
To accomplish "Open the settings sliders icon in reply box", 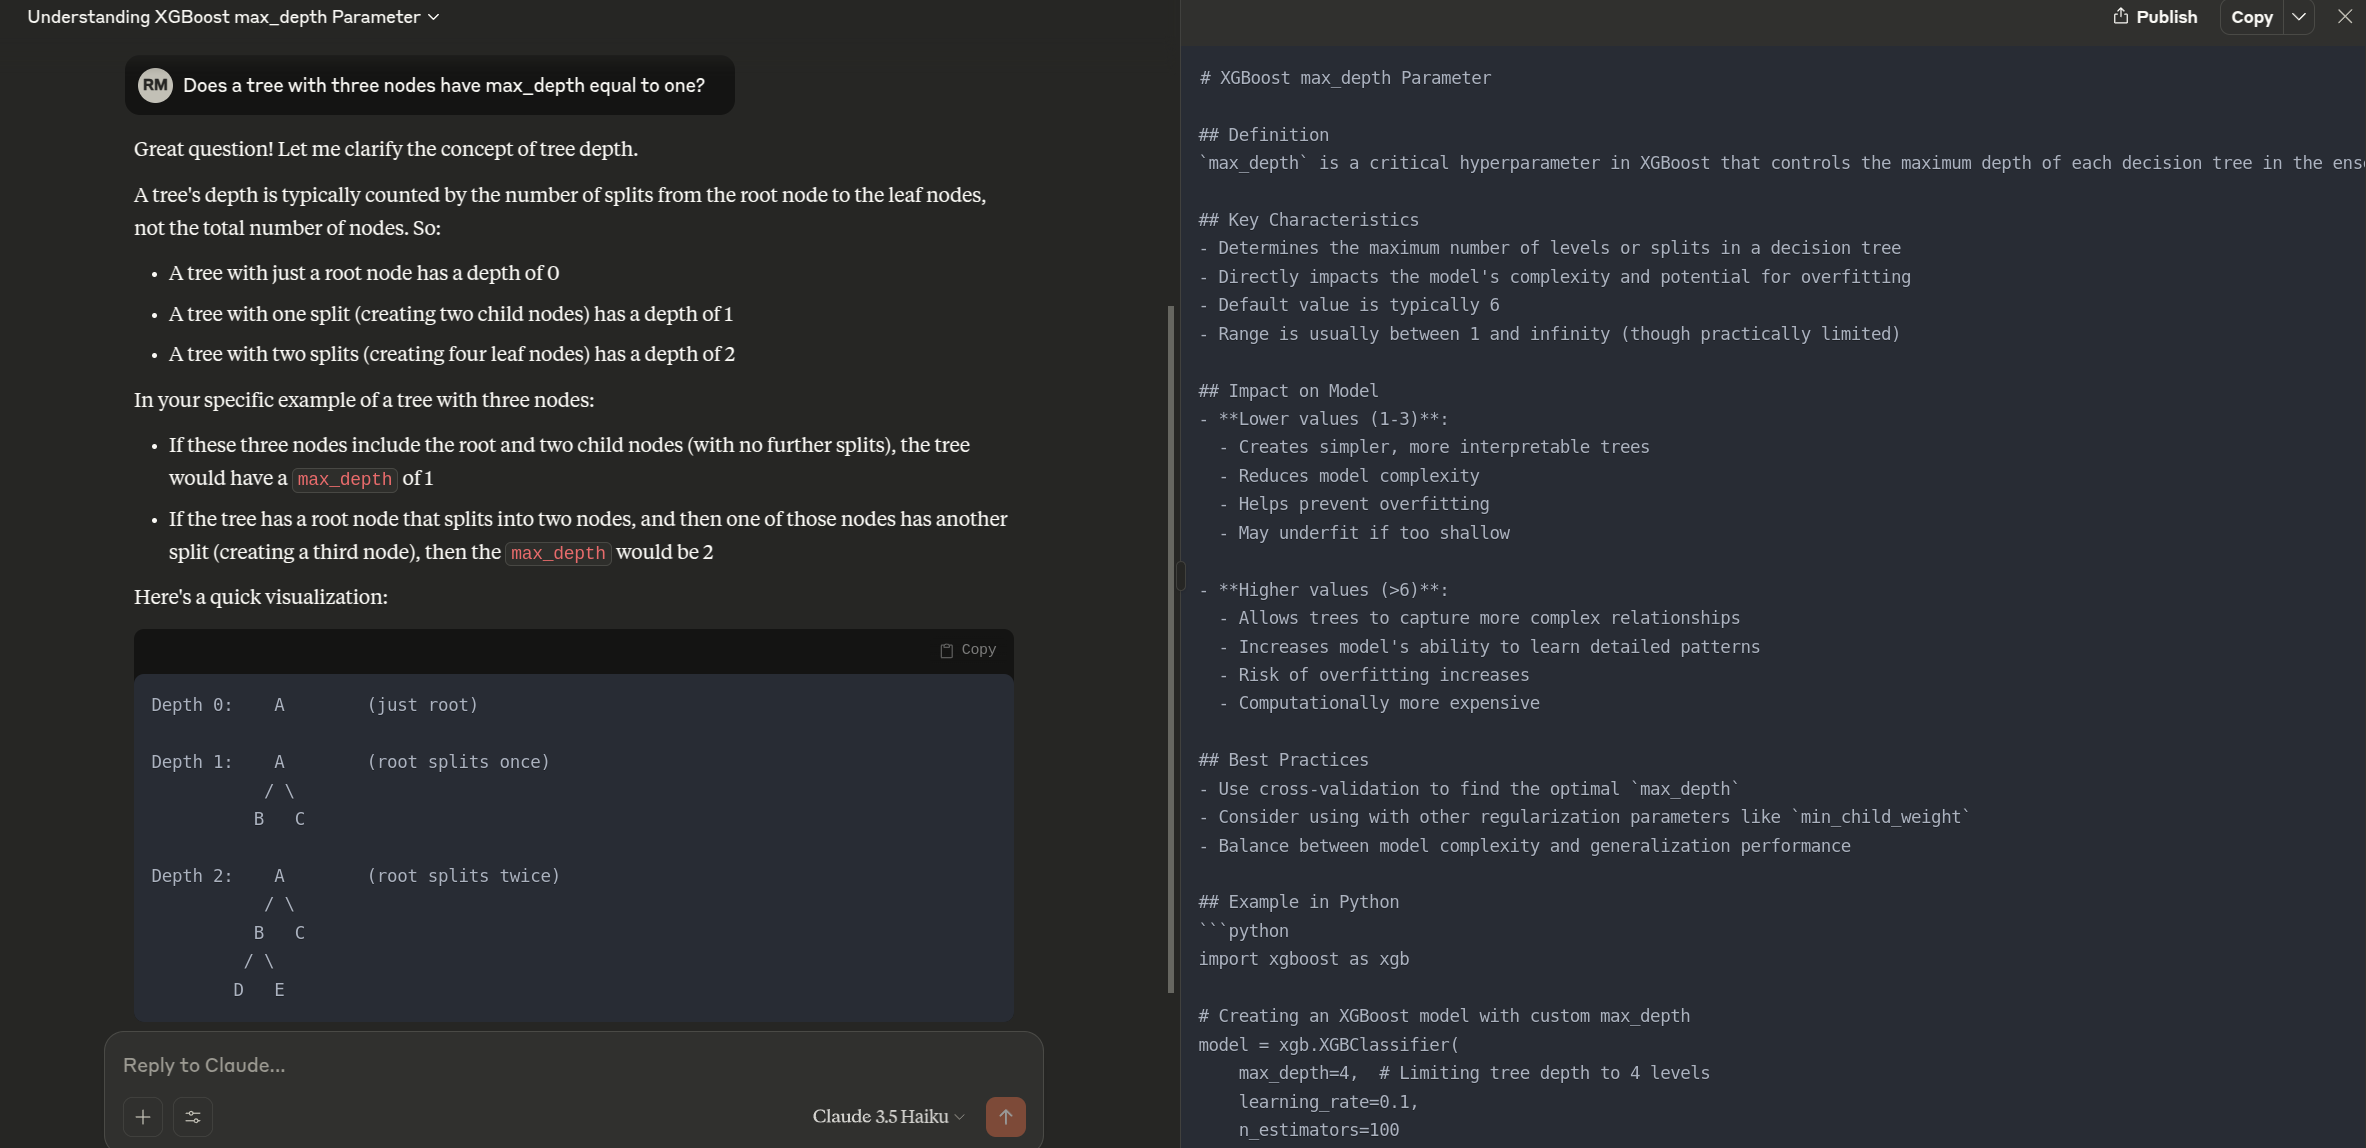I will point(193,1117).
